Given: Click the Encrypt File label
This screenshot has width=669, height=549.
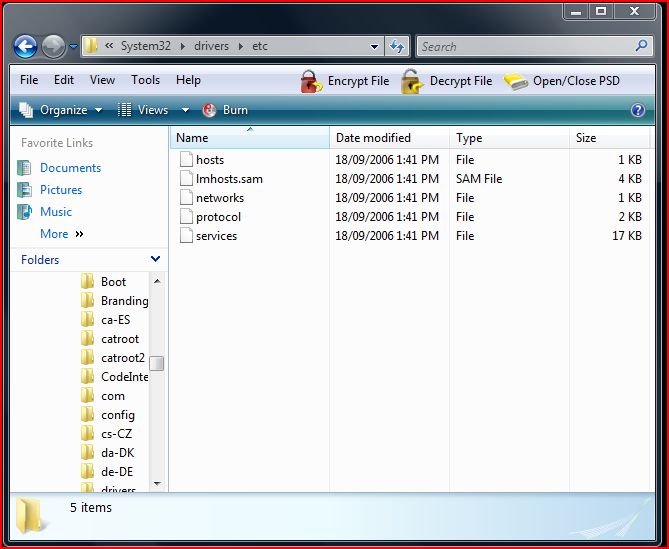Looking at the screenshot, I should (x=358, y=81).
